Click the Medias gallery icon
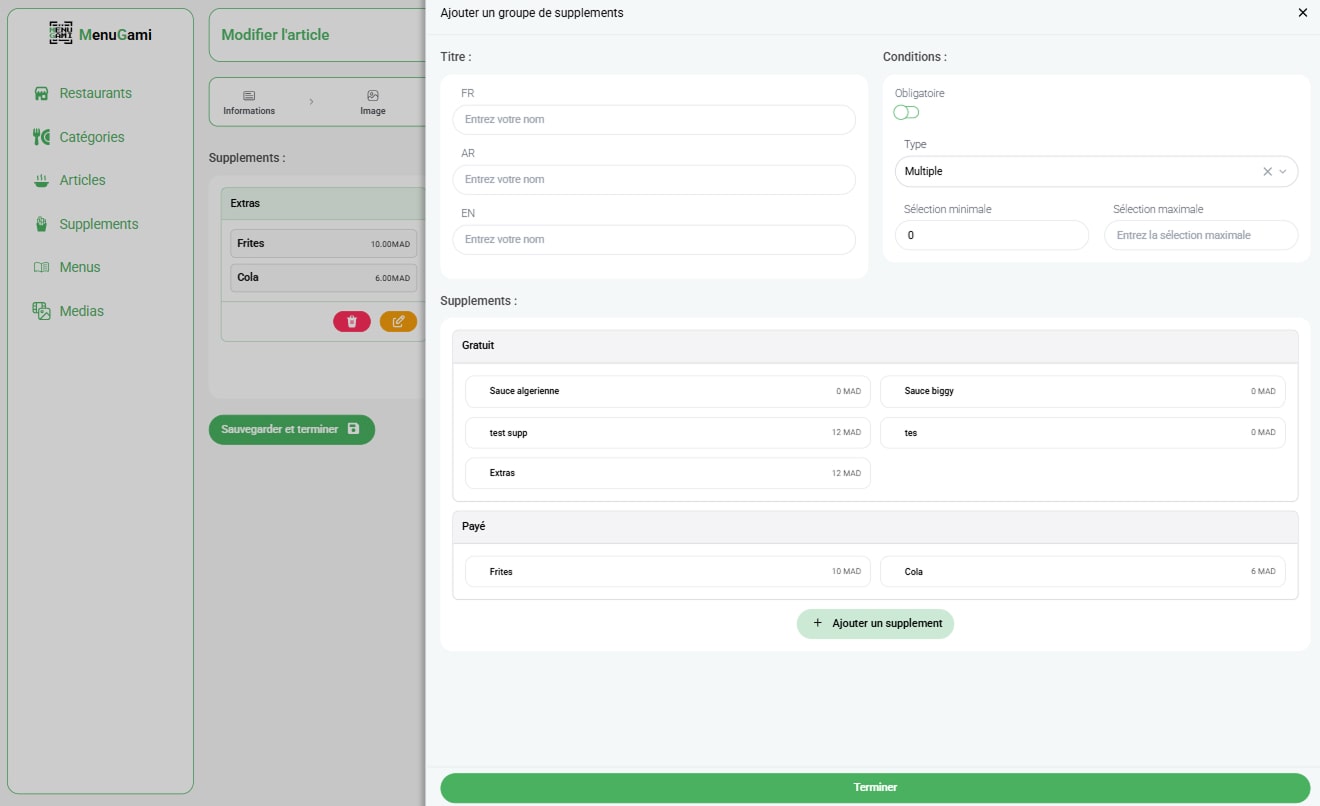Viewport: 1320px width, 806px height. point(41,311)
